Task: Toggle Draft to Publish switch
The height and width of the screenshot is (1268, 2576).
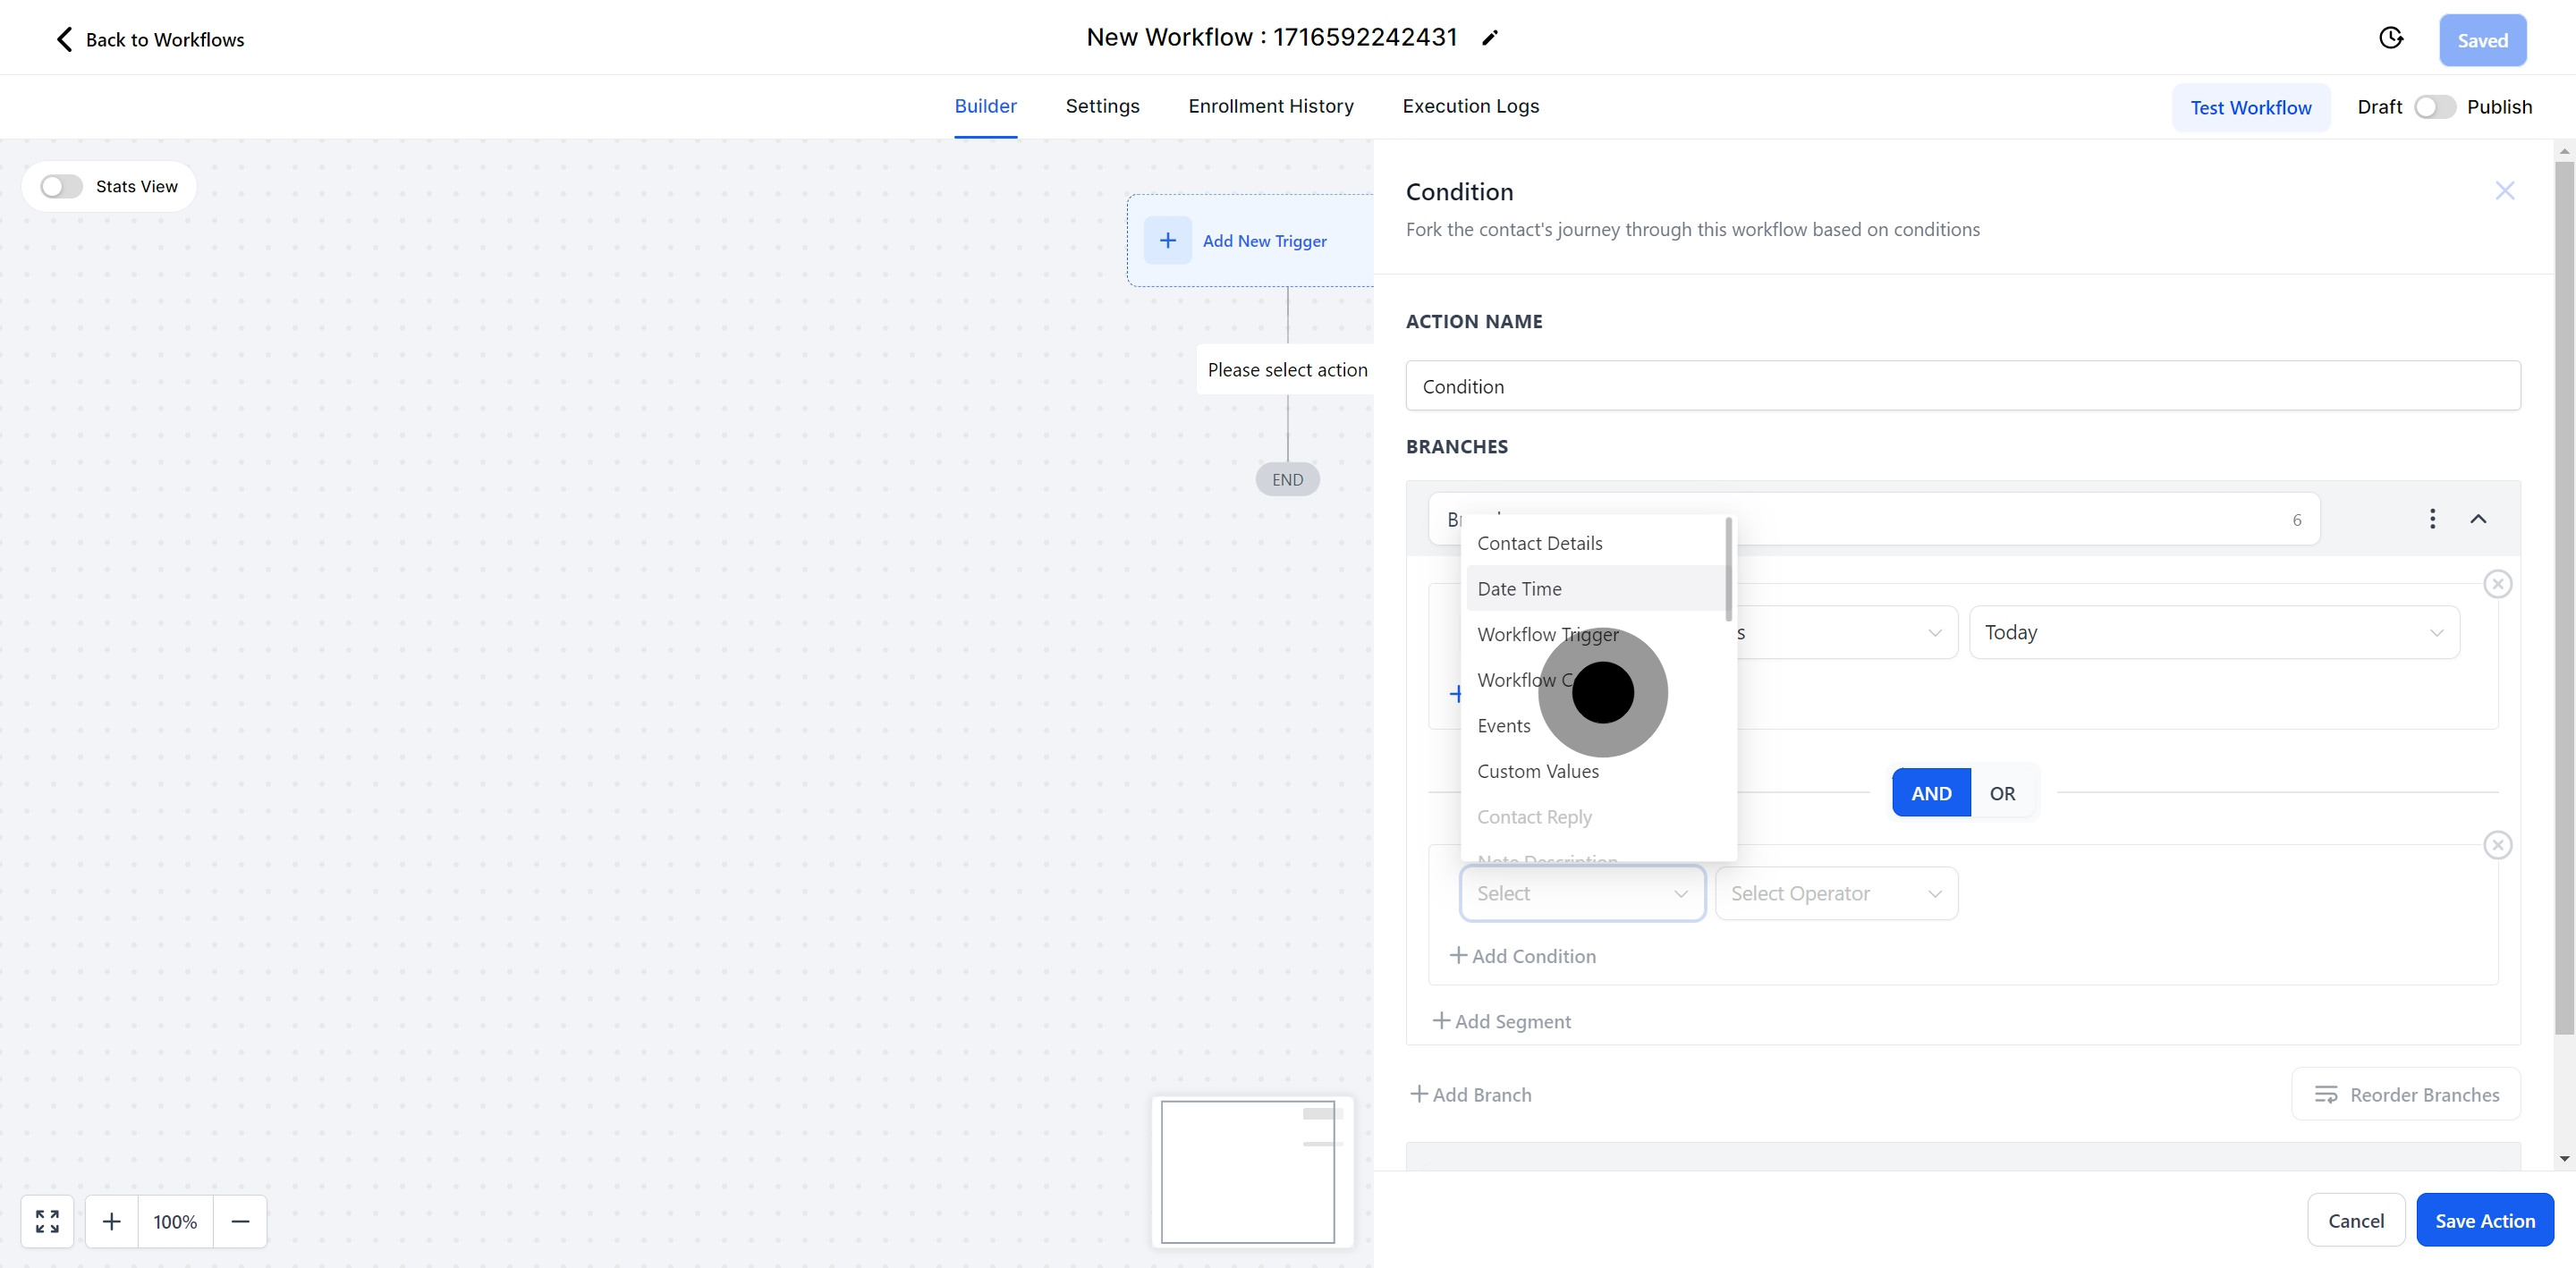Action: click(2434, 107)
